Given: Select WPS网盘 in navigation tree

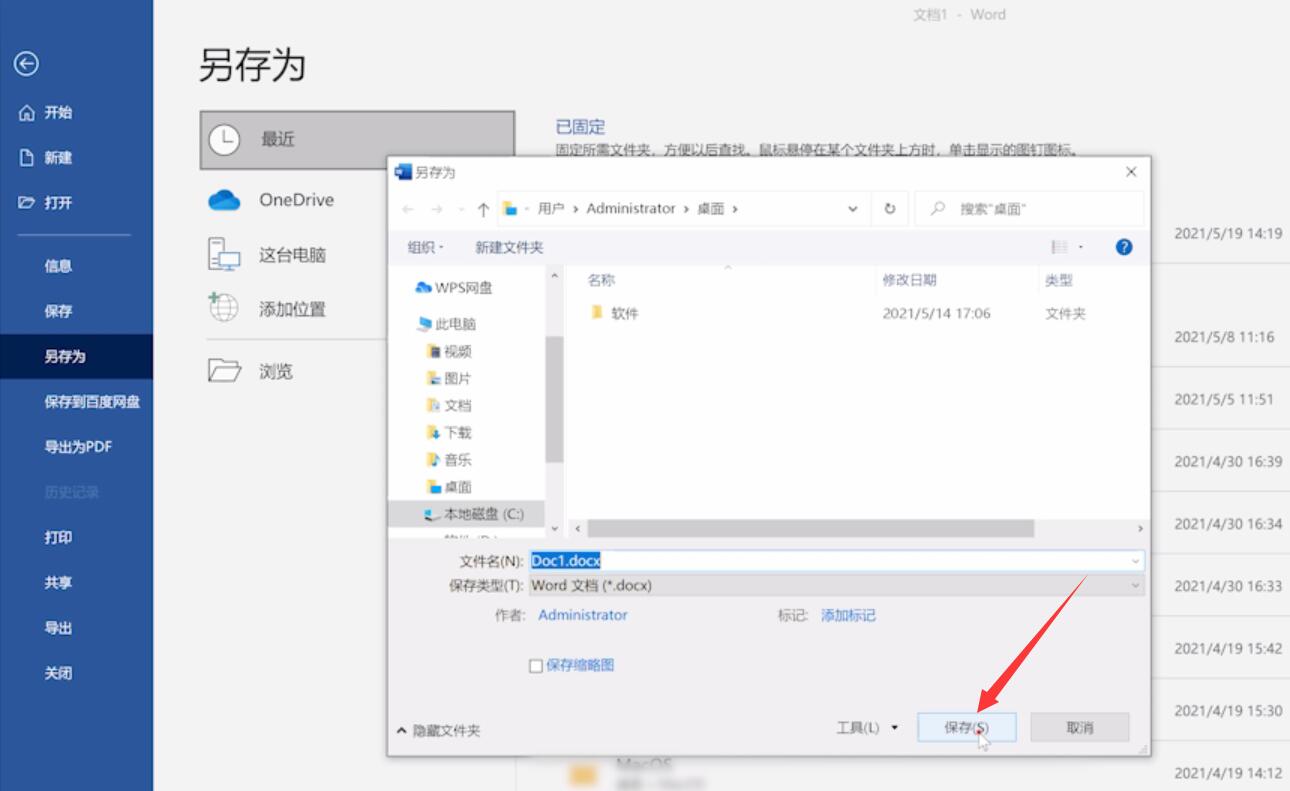Looking at the screenshot, I should pos(454,288).
